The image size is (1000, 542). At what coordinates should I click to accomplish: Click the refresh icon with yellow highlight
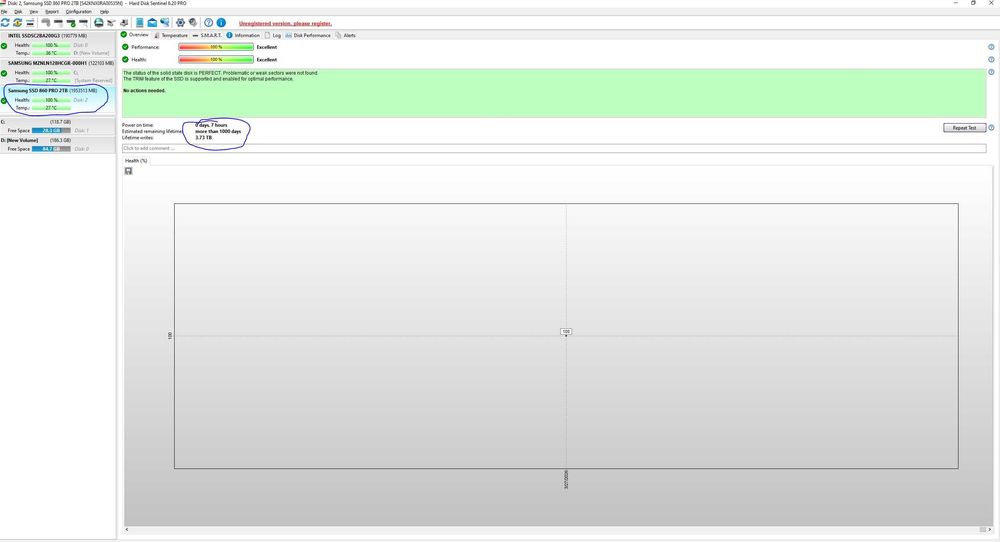[x=17, y=22]
